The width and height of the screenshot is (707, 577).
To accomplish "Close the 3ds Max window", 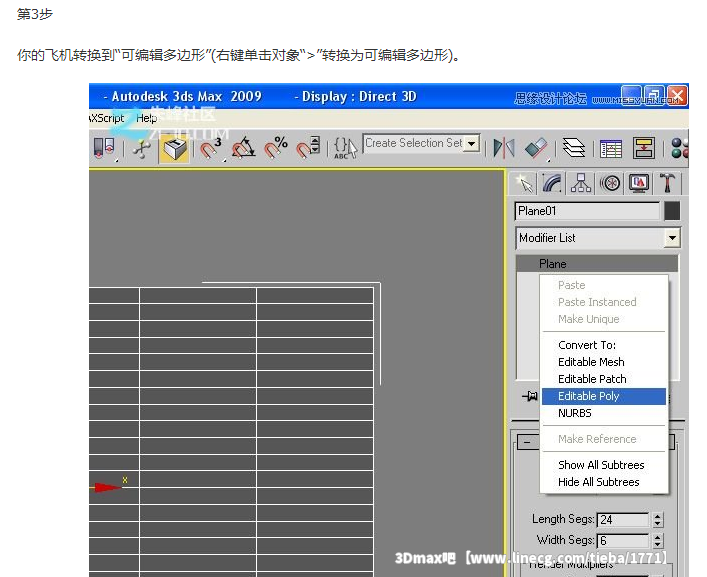I will (x=677, y=96).
